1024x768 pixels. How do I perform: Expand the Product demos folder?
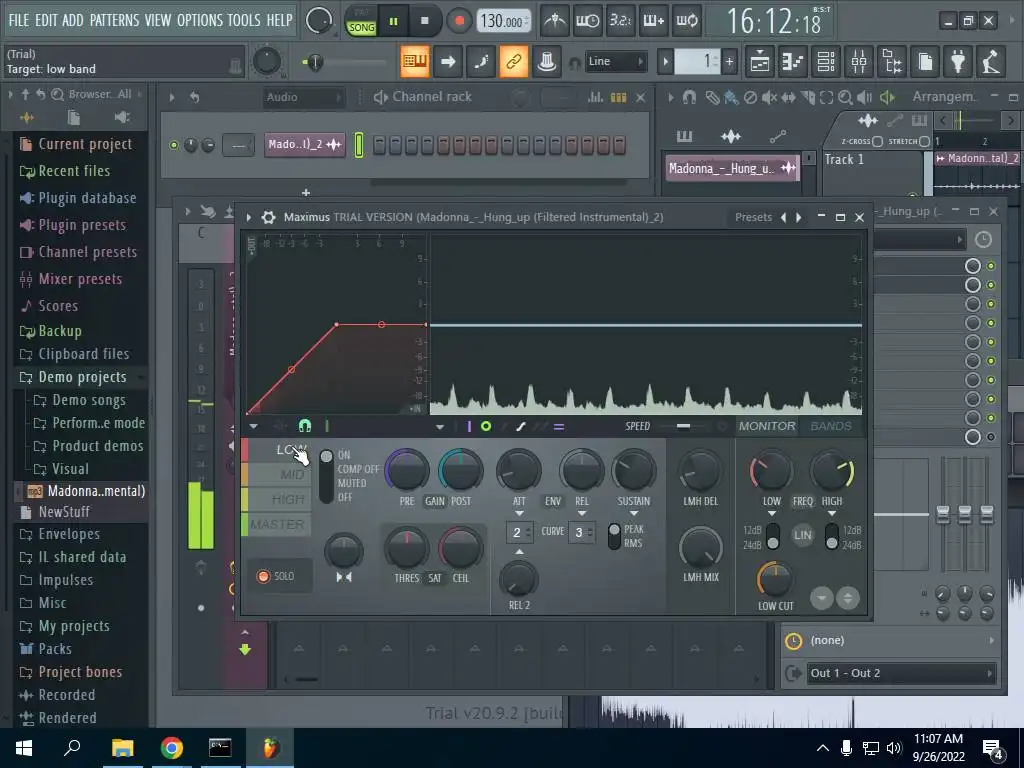tap(97, 446)
